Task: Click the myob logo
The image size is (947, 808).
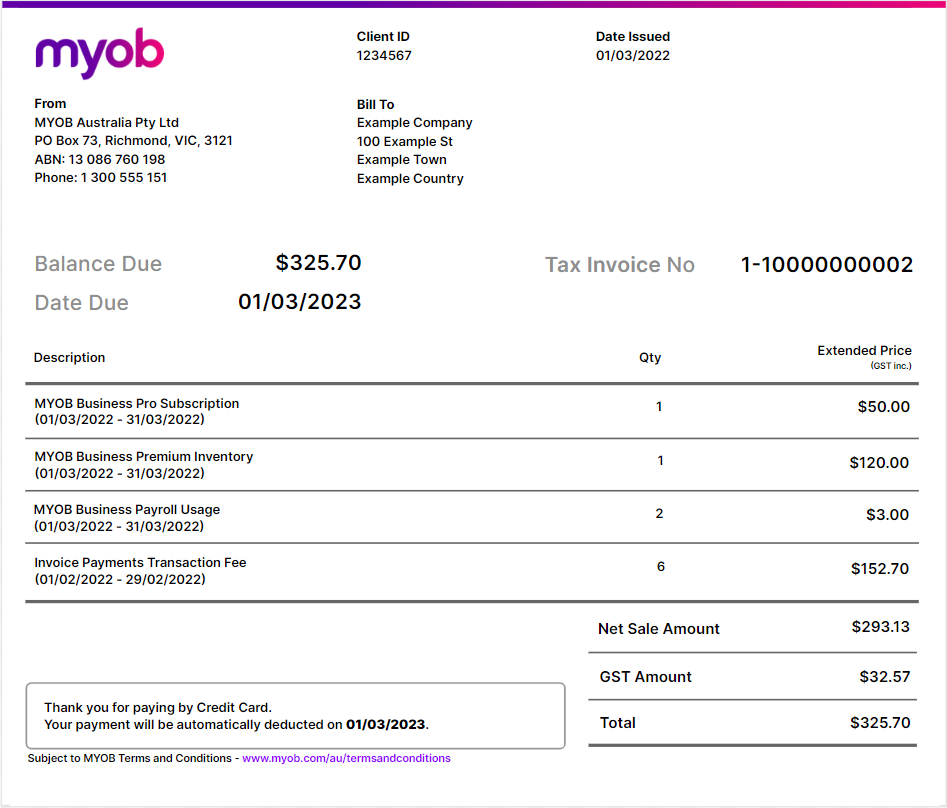Action: tap(100, 53)
